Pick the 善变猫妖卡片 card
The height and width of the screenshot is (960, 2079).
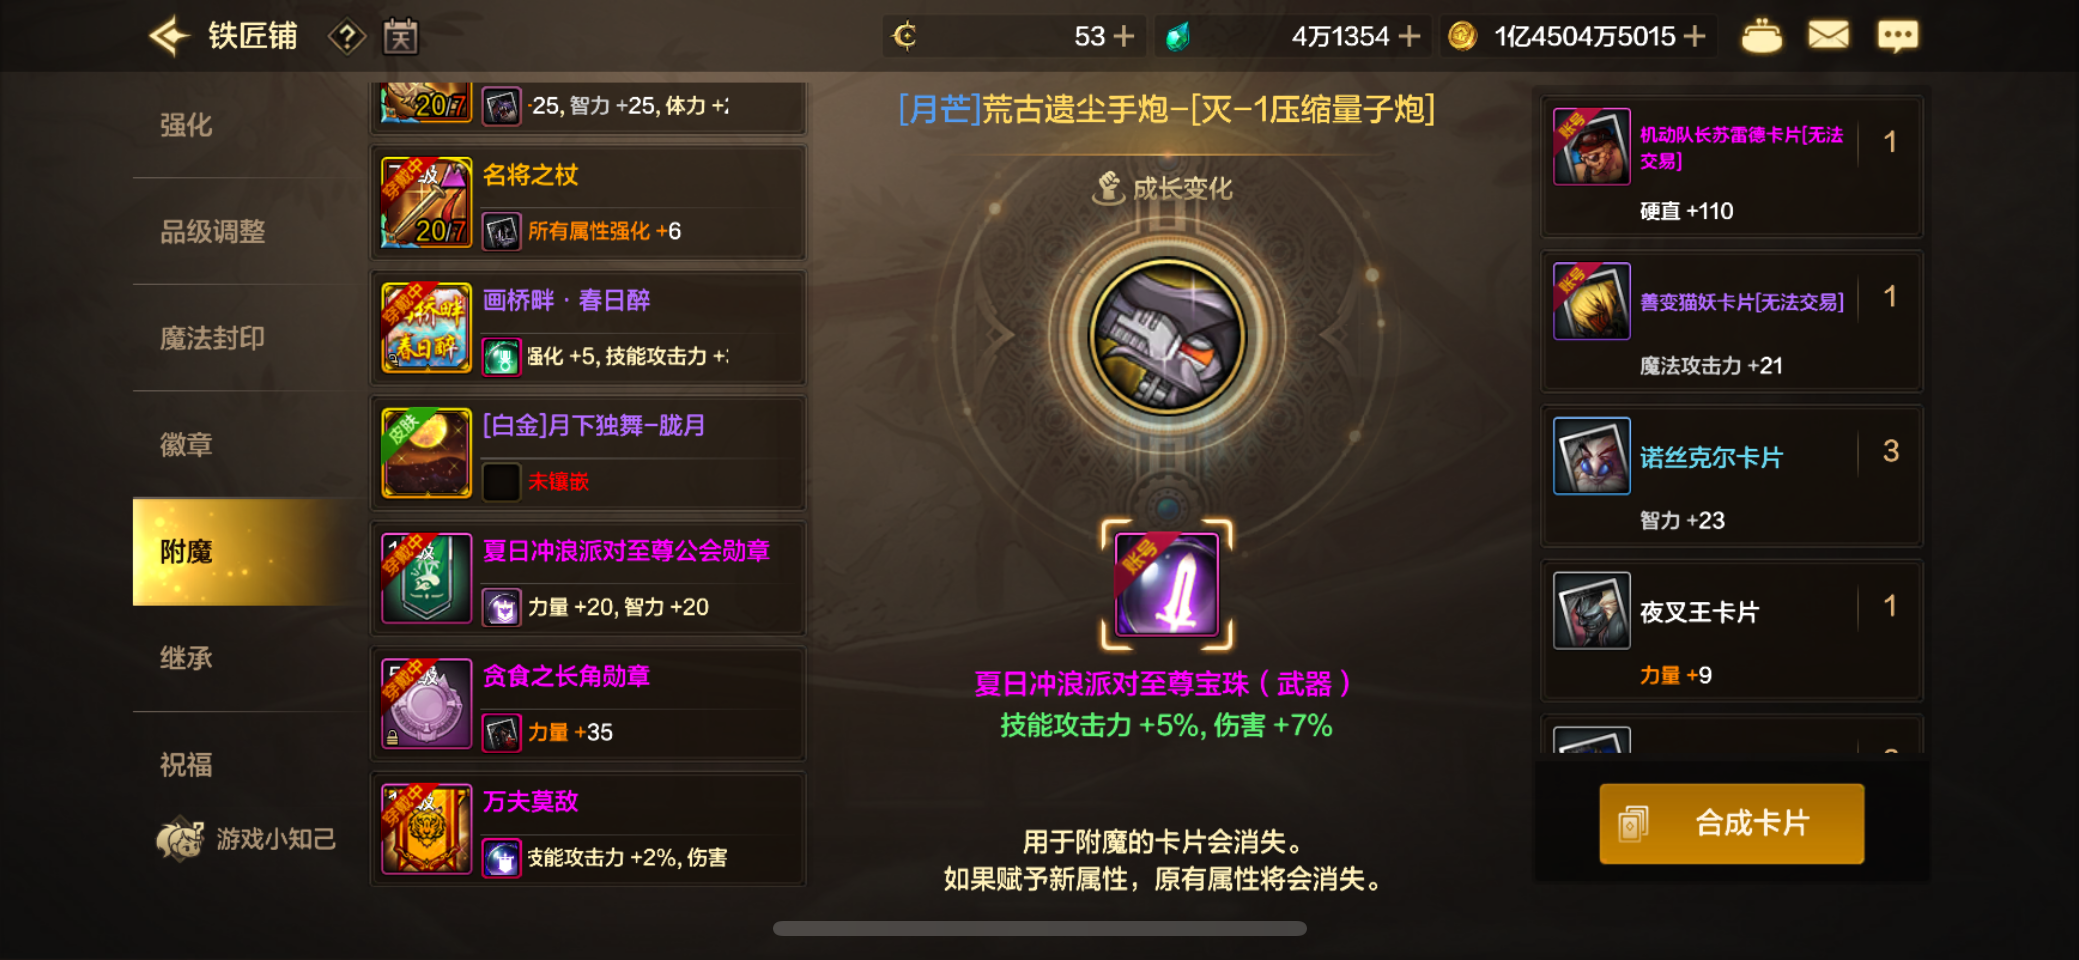tap(1732, 321)
